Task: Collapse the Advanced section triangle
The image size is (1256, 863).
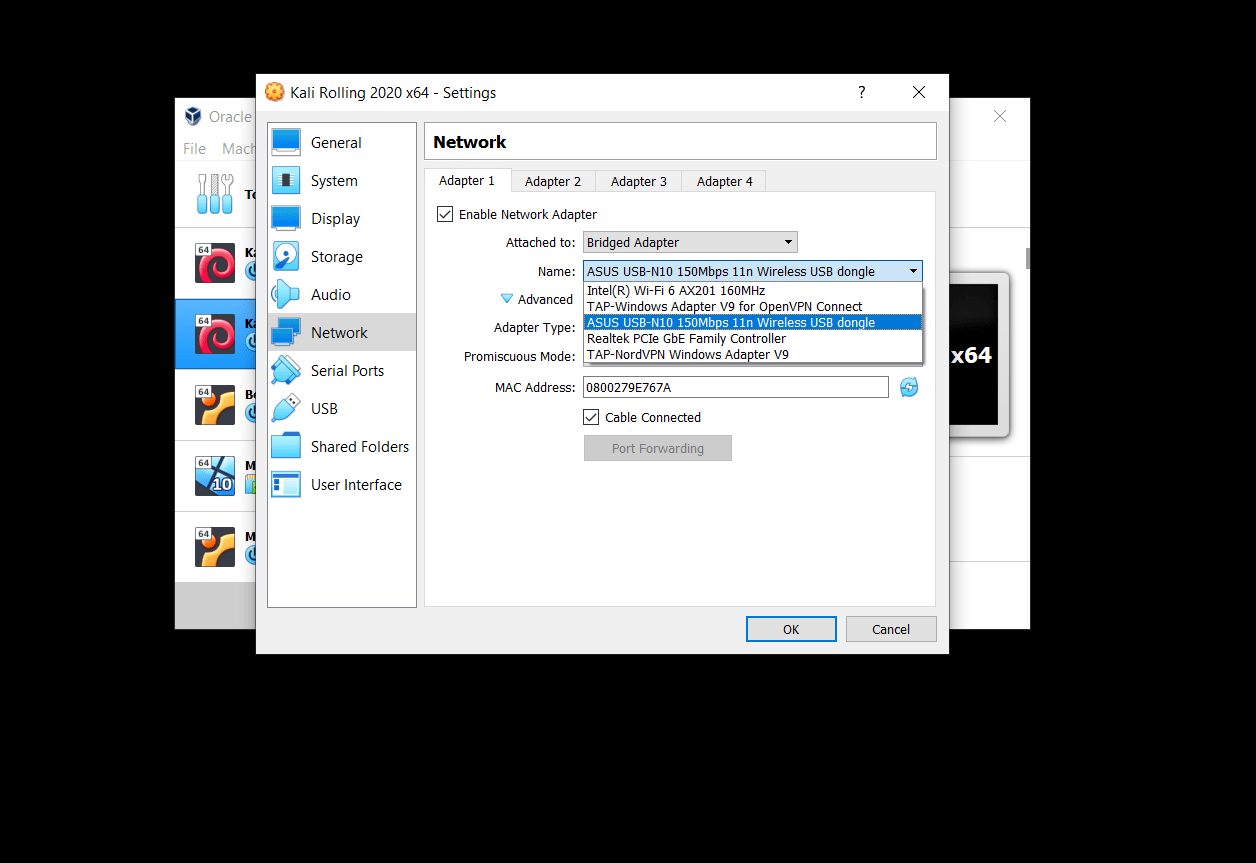Action: 507,299
